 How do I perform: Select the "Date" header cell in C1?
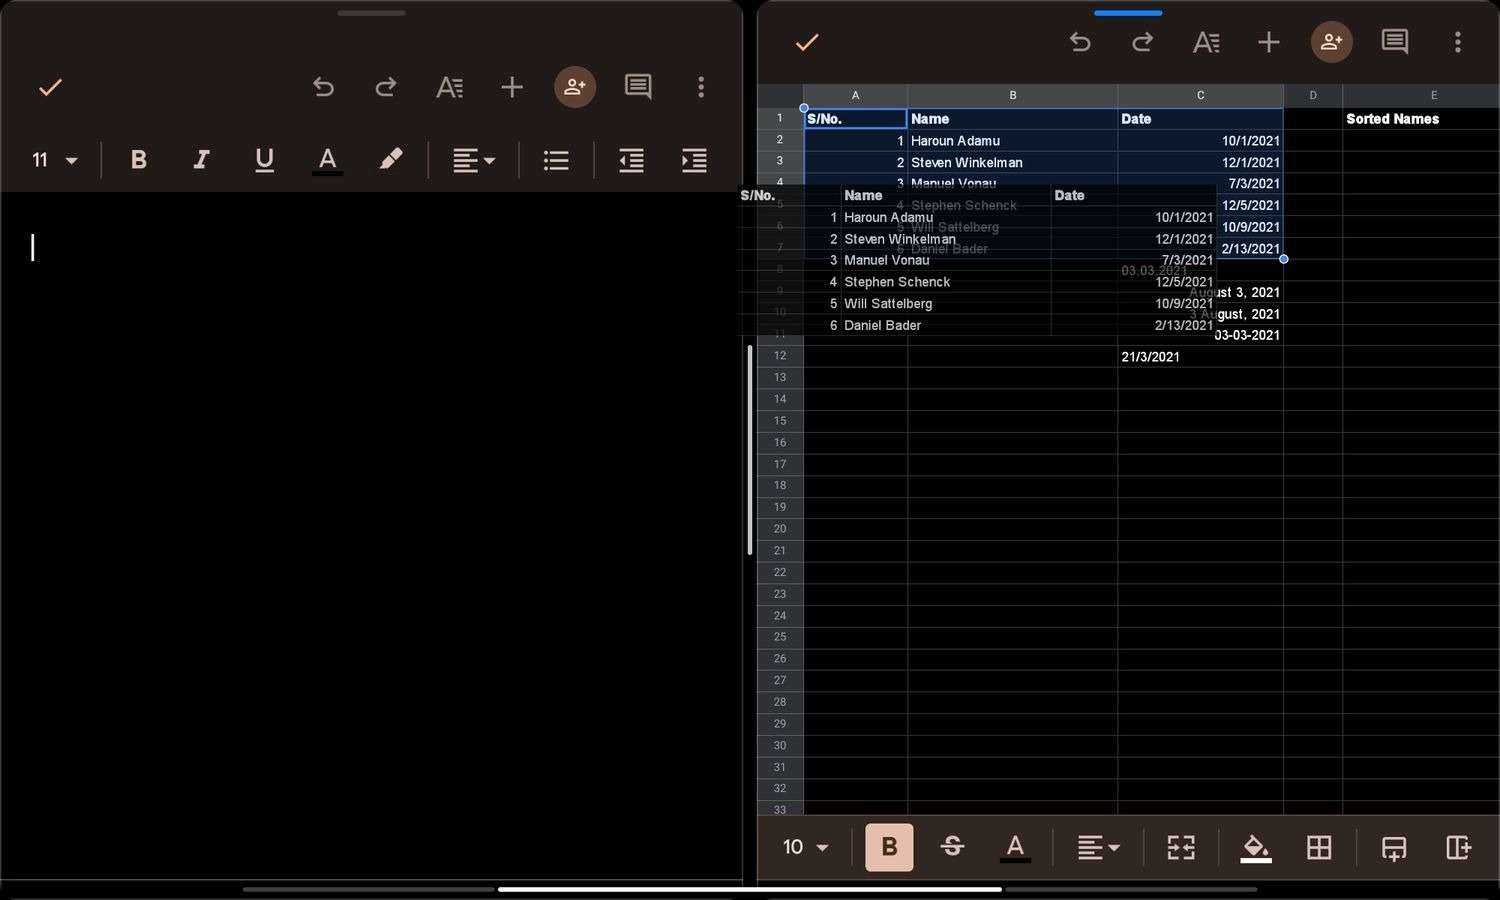(1200, 118)
